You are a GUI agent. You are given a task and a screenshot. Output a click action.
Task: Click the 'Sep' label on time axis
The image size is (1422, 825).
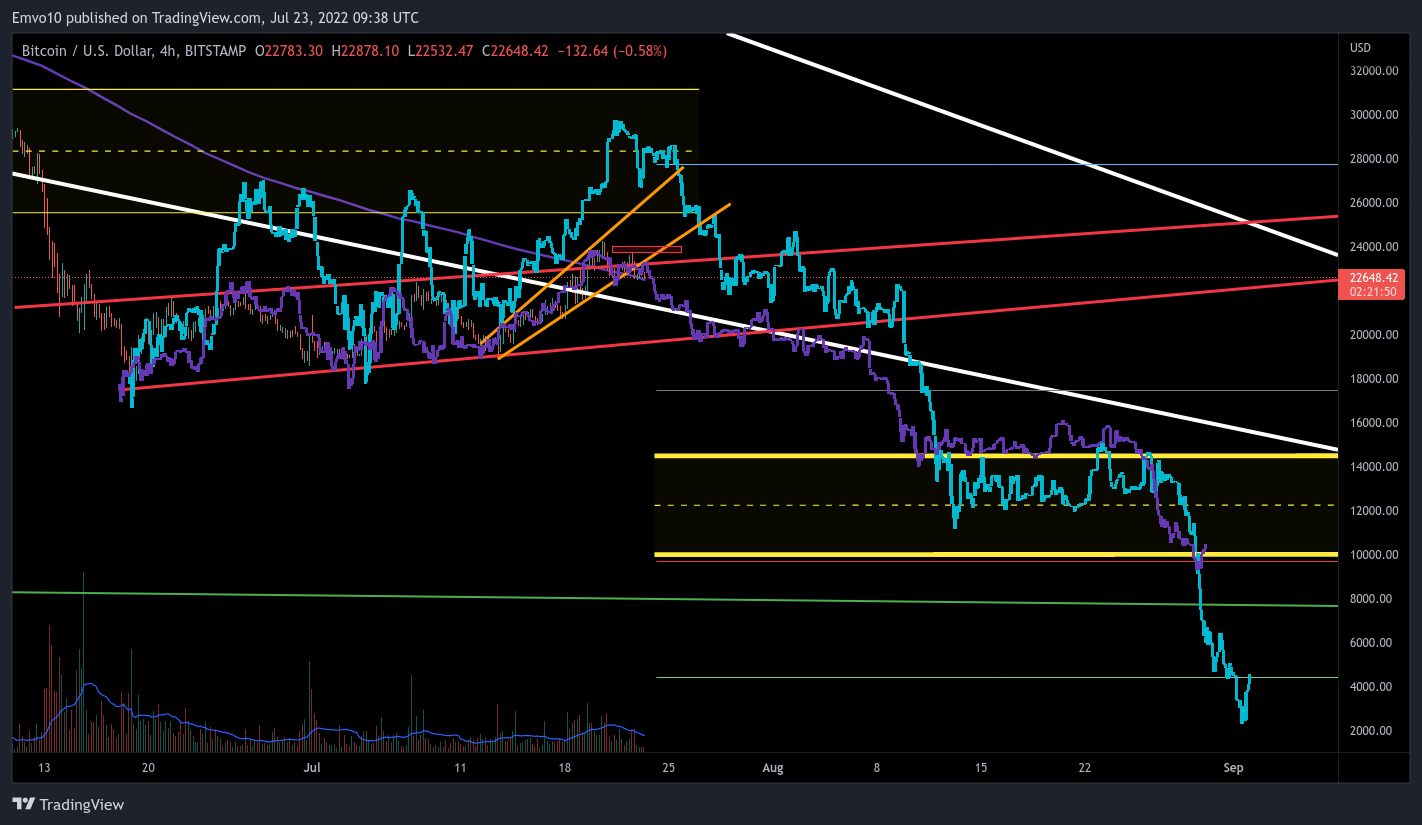[x=1234, y=768]
